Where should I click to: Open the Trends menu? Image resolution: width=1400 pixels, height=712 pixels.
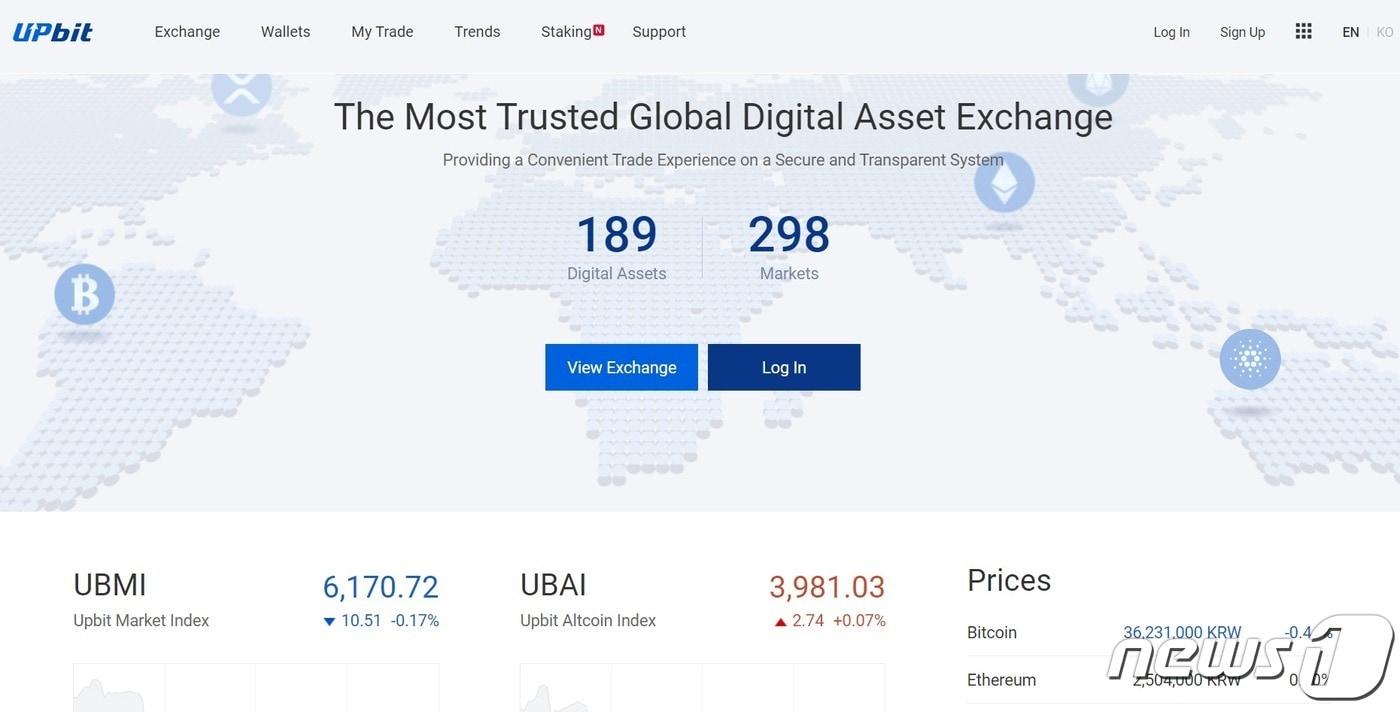tap(477, 32)
